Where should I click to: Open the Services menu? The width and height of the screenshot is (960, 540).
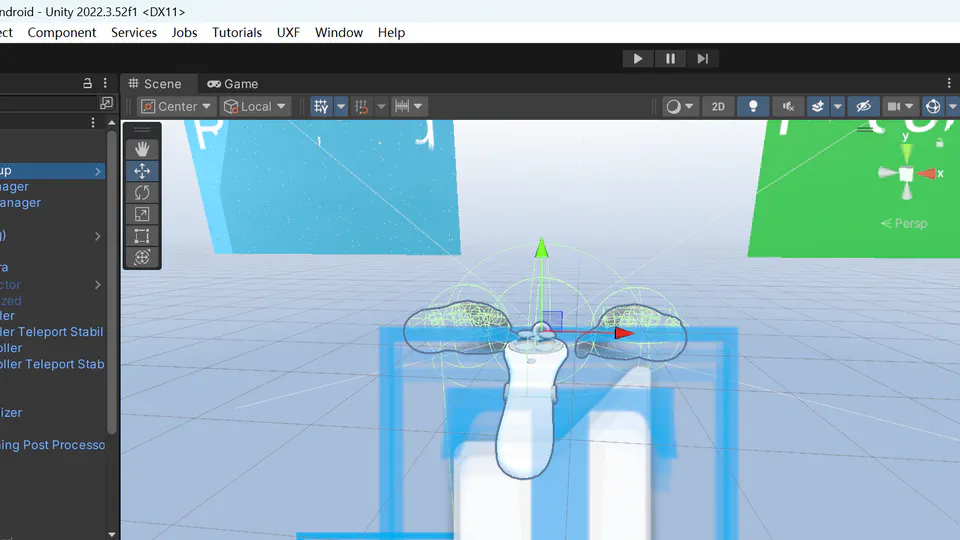coord(134,32)
